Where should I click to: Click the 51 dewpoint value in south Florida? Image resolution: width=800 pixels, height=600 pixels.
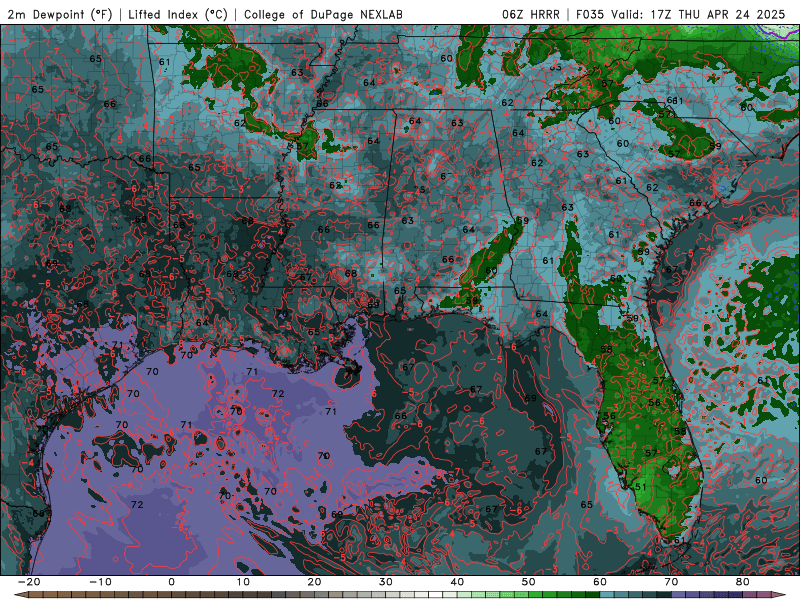point(641,487)
